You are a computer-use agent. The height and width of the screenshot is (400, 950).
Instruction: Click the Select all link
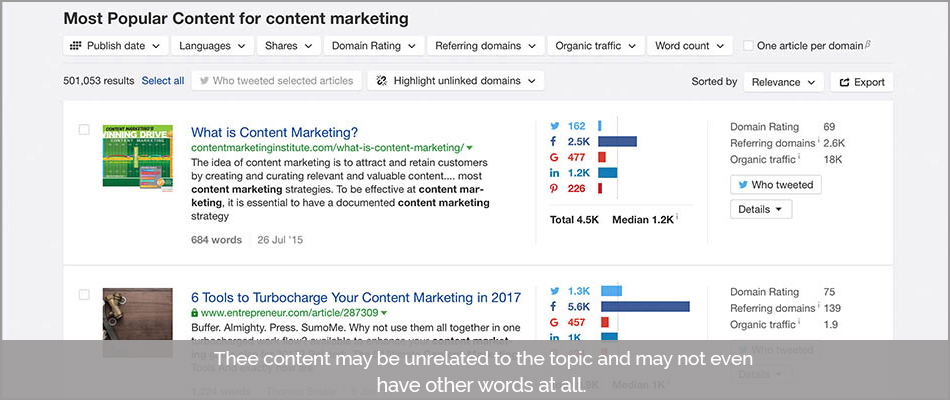pos(163,81)
